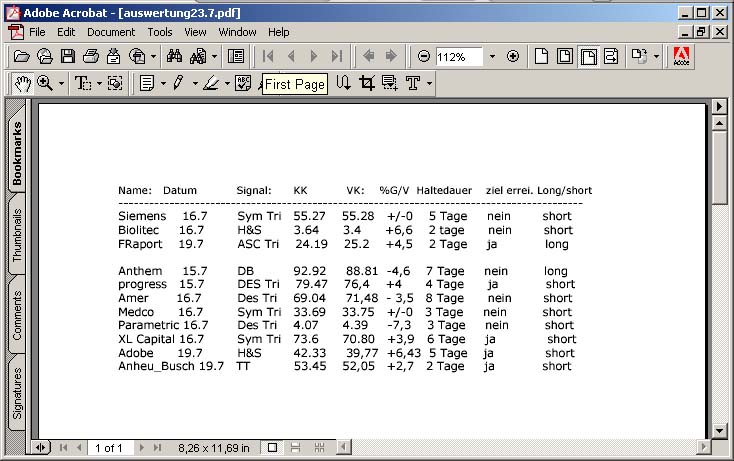734x461 pixels.
Task: Select the Note comment tool
Action: [147, 84]
